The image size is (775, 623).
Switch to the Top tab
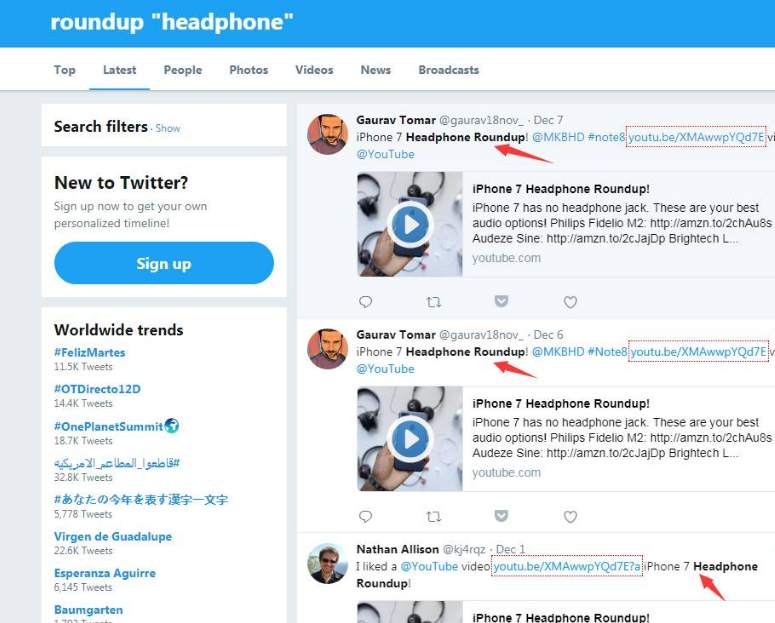65,70
